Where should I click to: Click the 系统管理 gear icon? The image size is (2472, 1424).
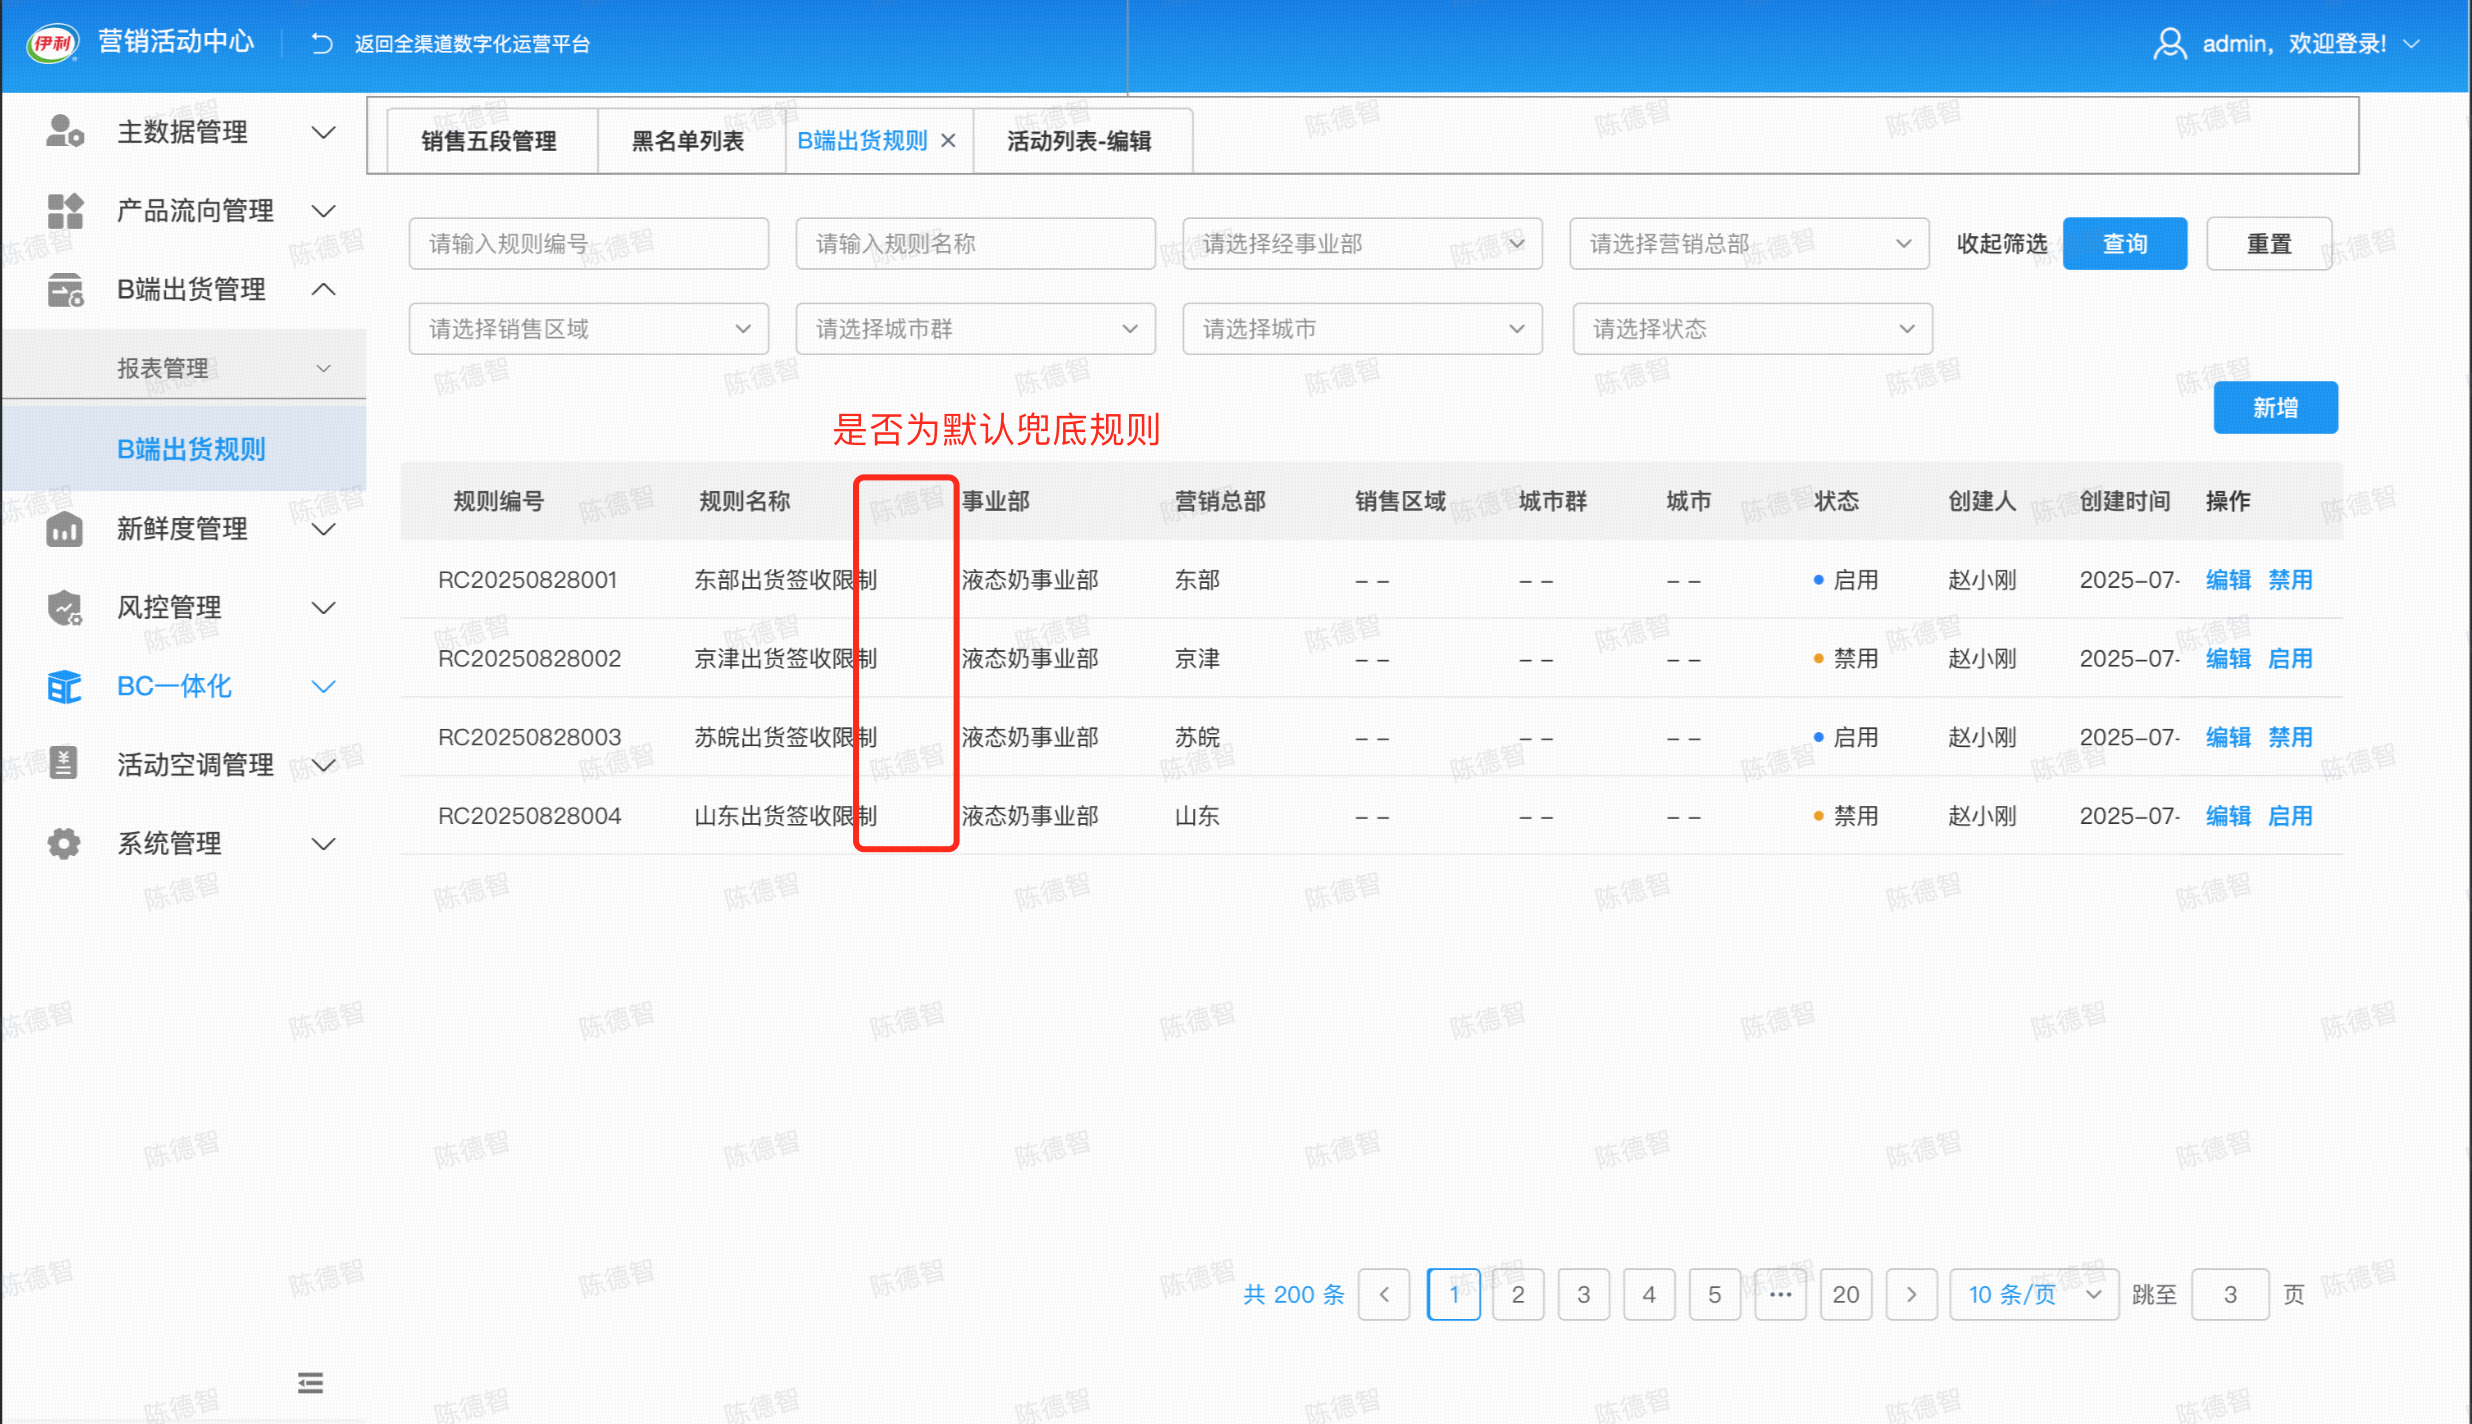pos(65,843)
